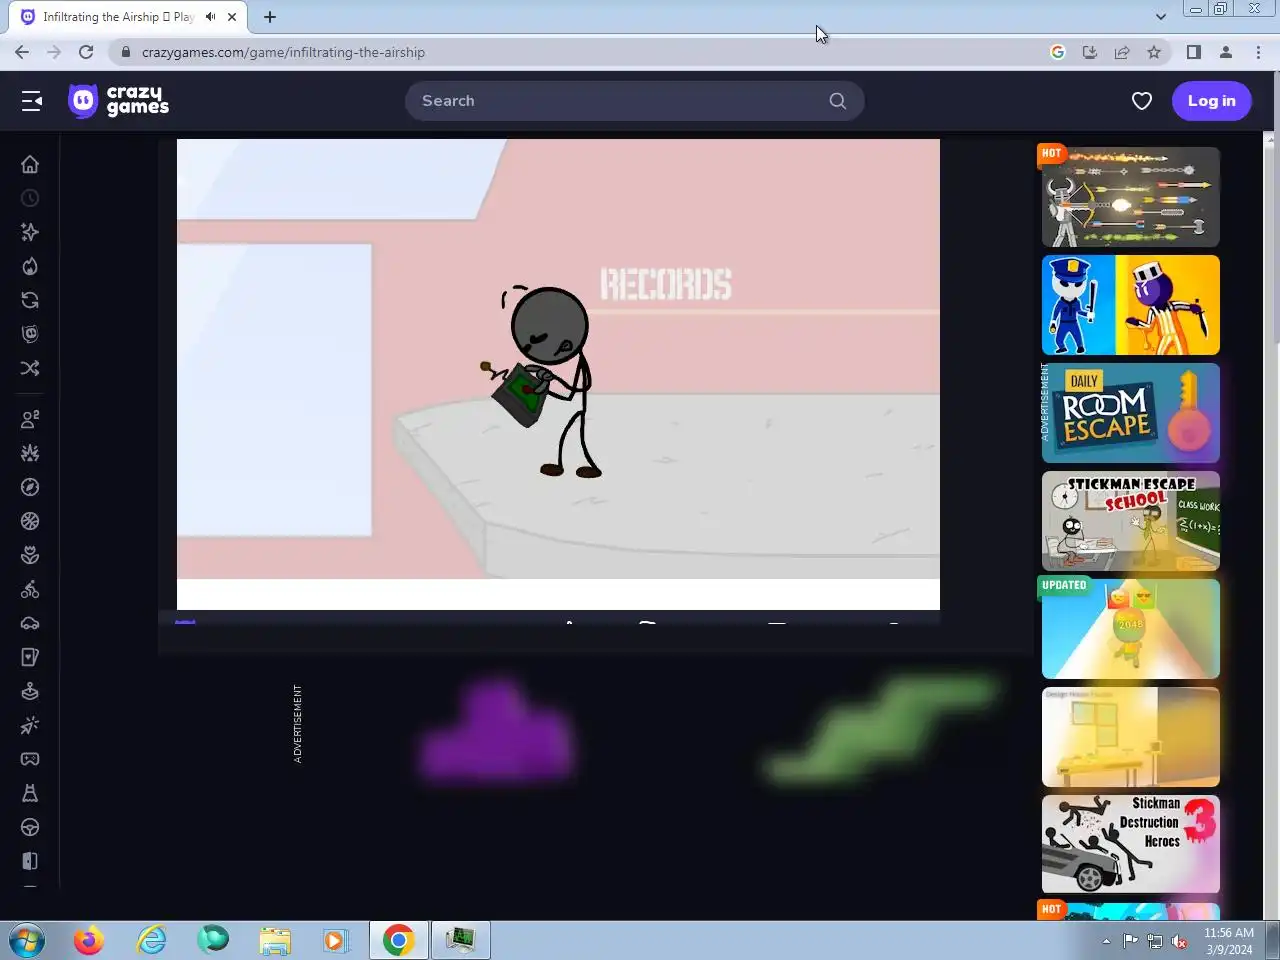Reload the current page
The image size is (1280, 960).
[x=86, y=52]
